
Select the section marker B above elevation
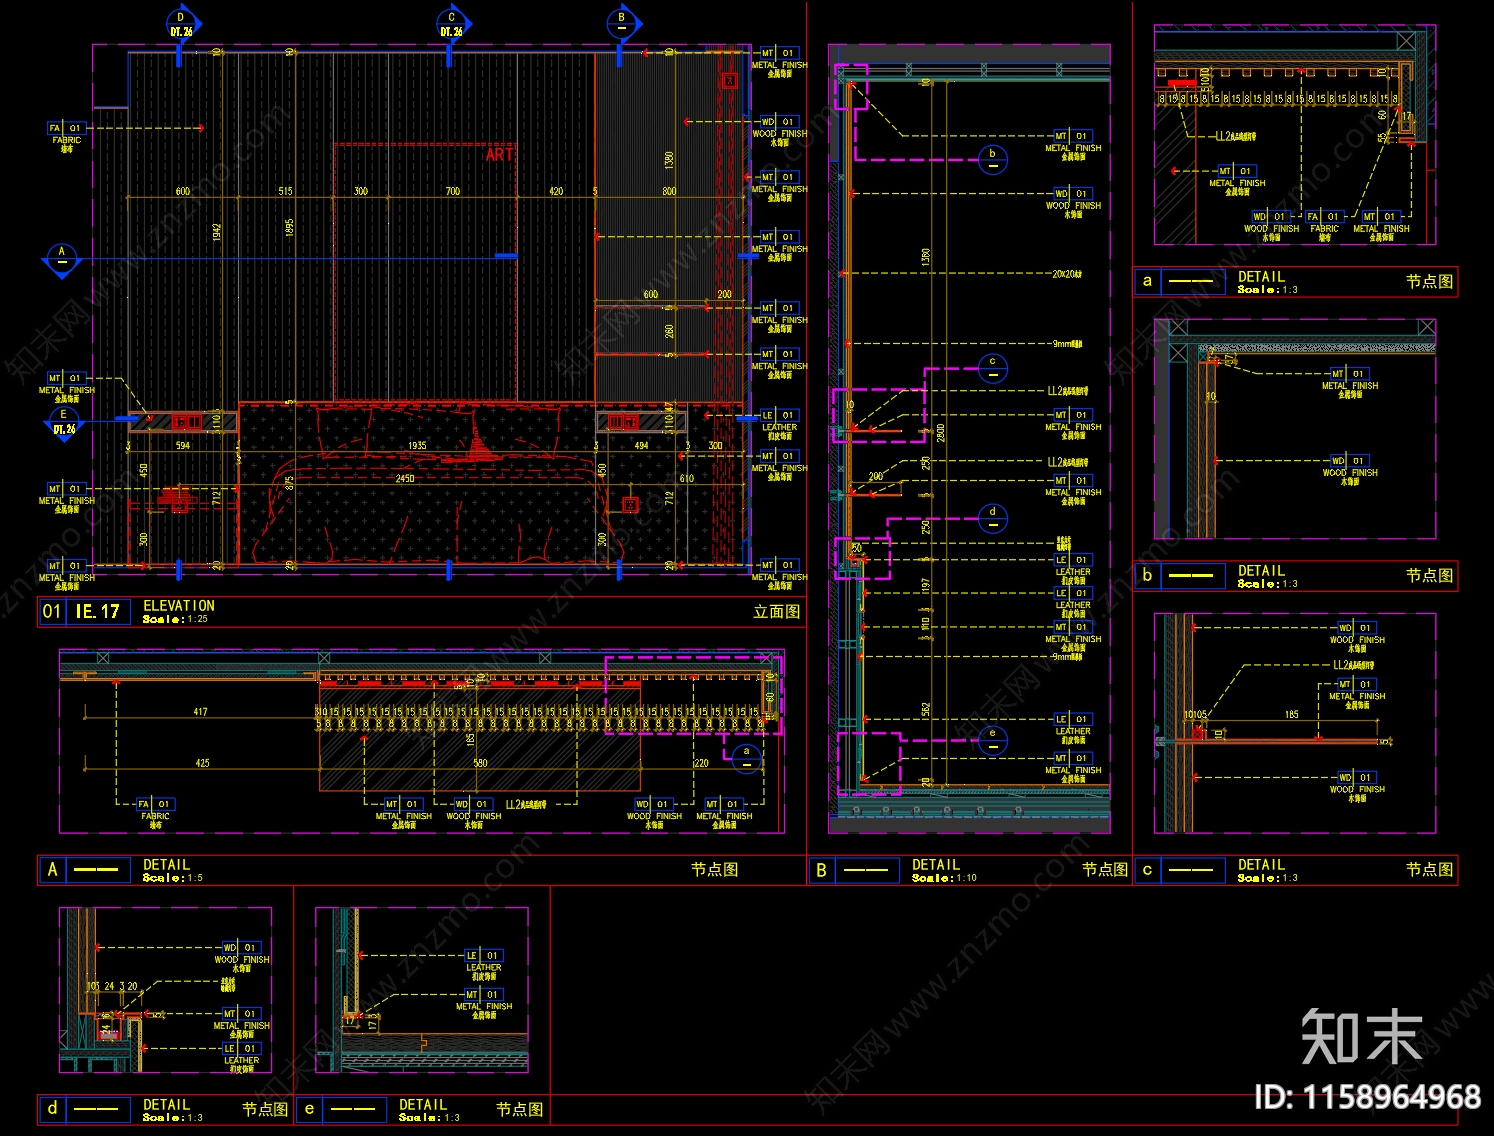[622, 23]
